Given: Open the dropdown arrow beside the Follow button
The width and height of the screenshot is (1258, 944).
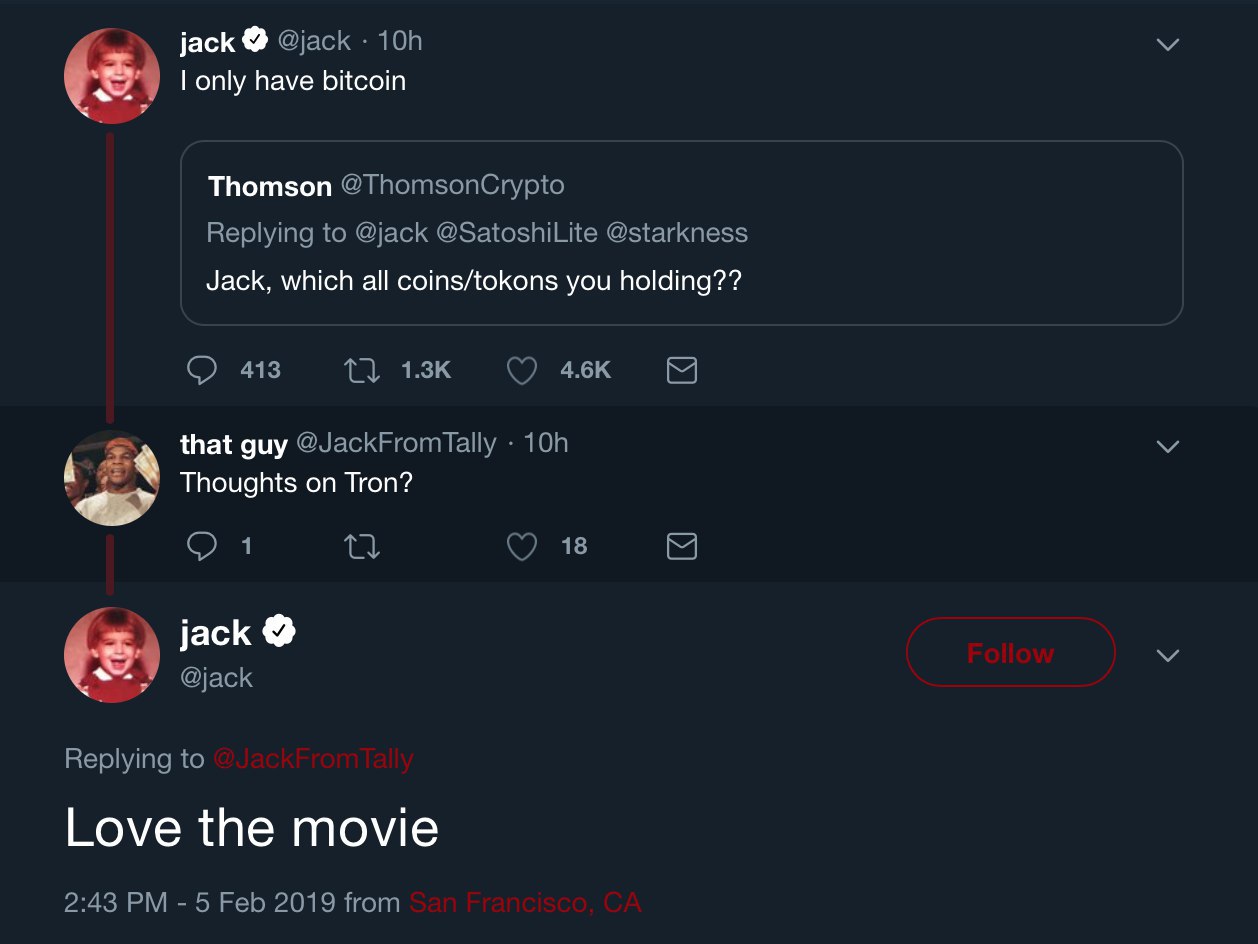Looking at the screenshot, I should pyautogui.click(x=1167, y=655).
